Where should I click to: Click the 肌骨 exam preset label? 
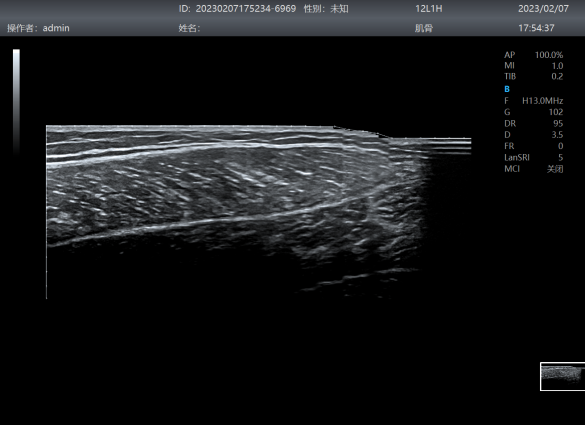(x=424, y=28)
